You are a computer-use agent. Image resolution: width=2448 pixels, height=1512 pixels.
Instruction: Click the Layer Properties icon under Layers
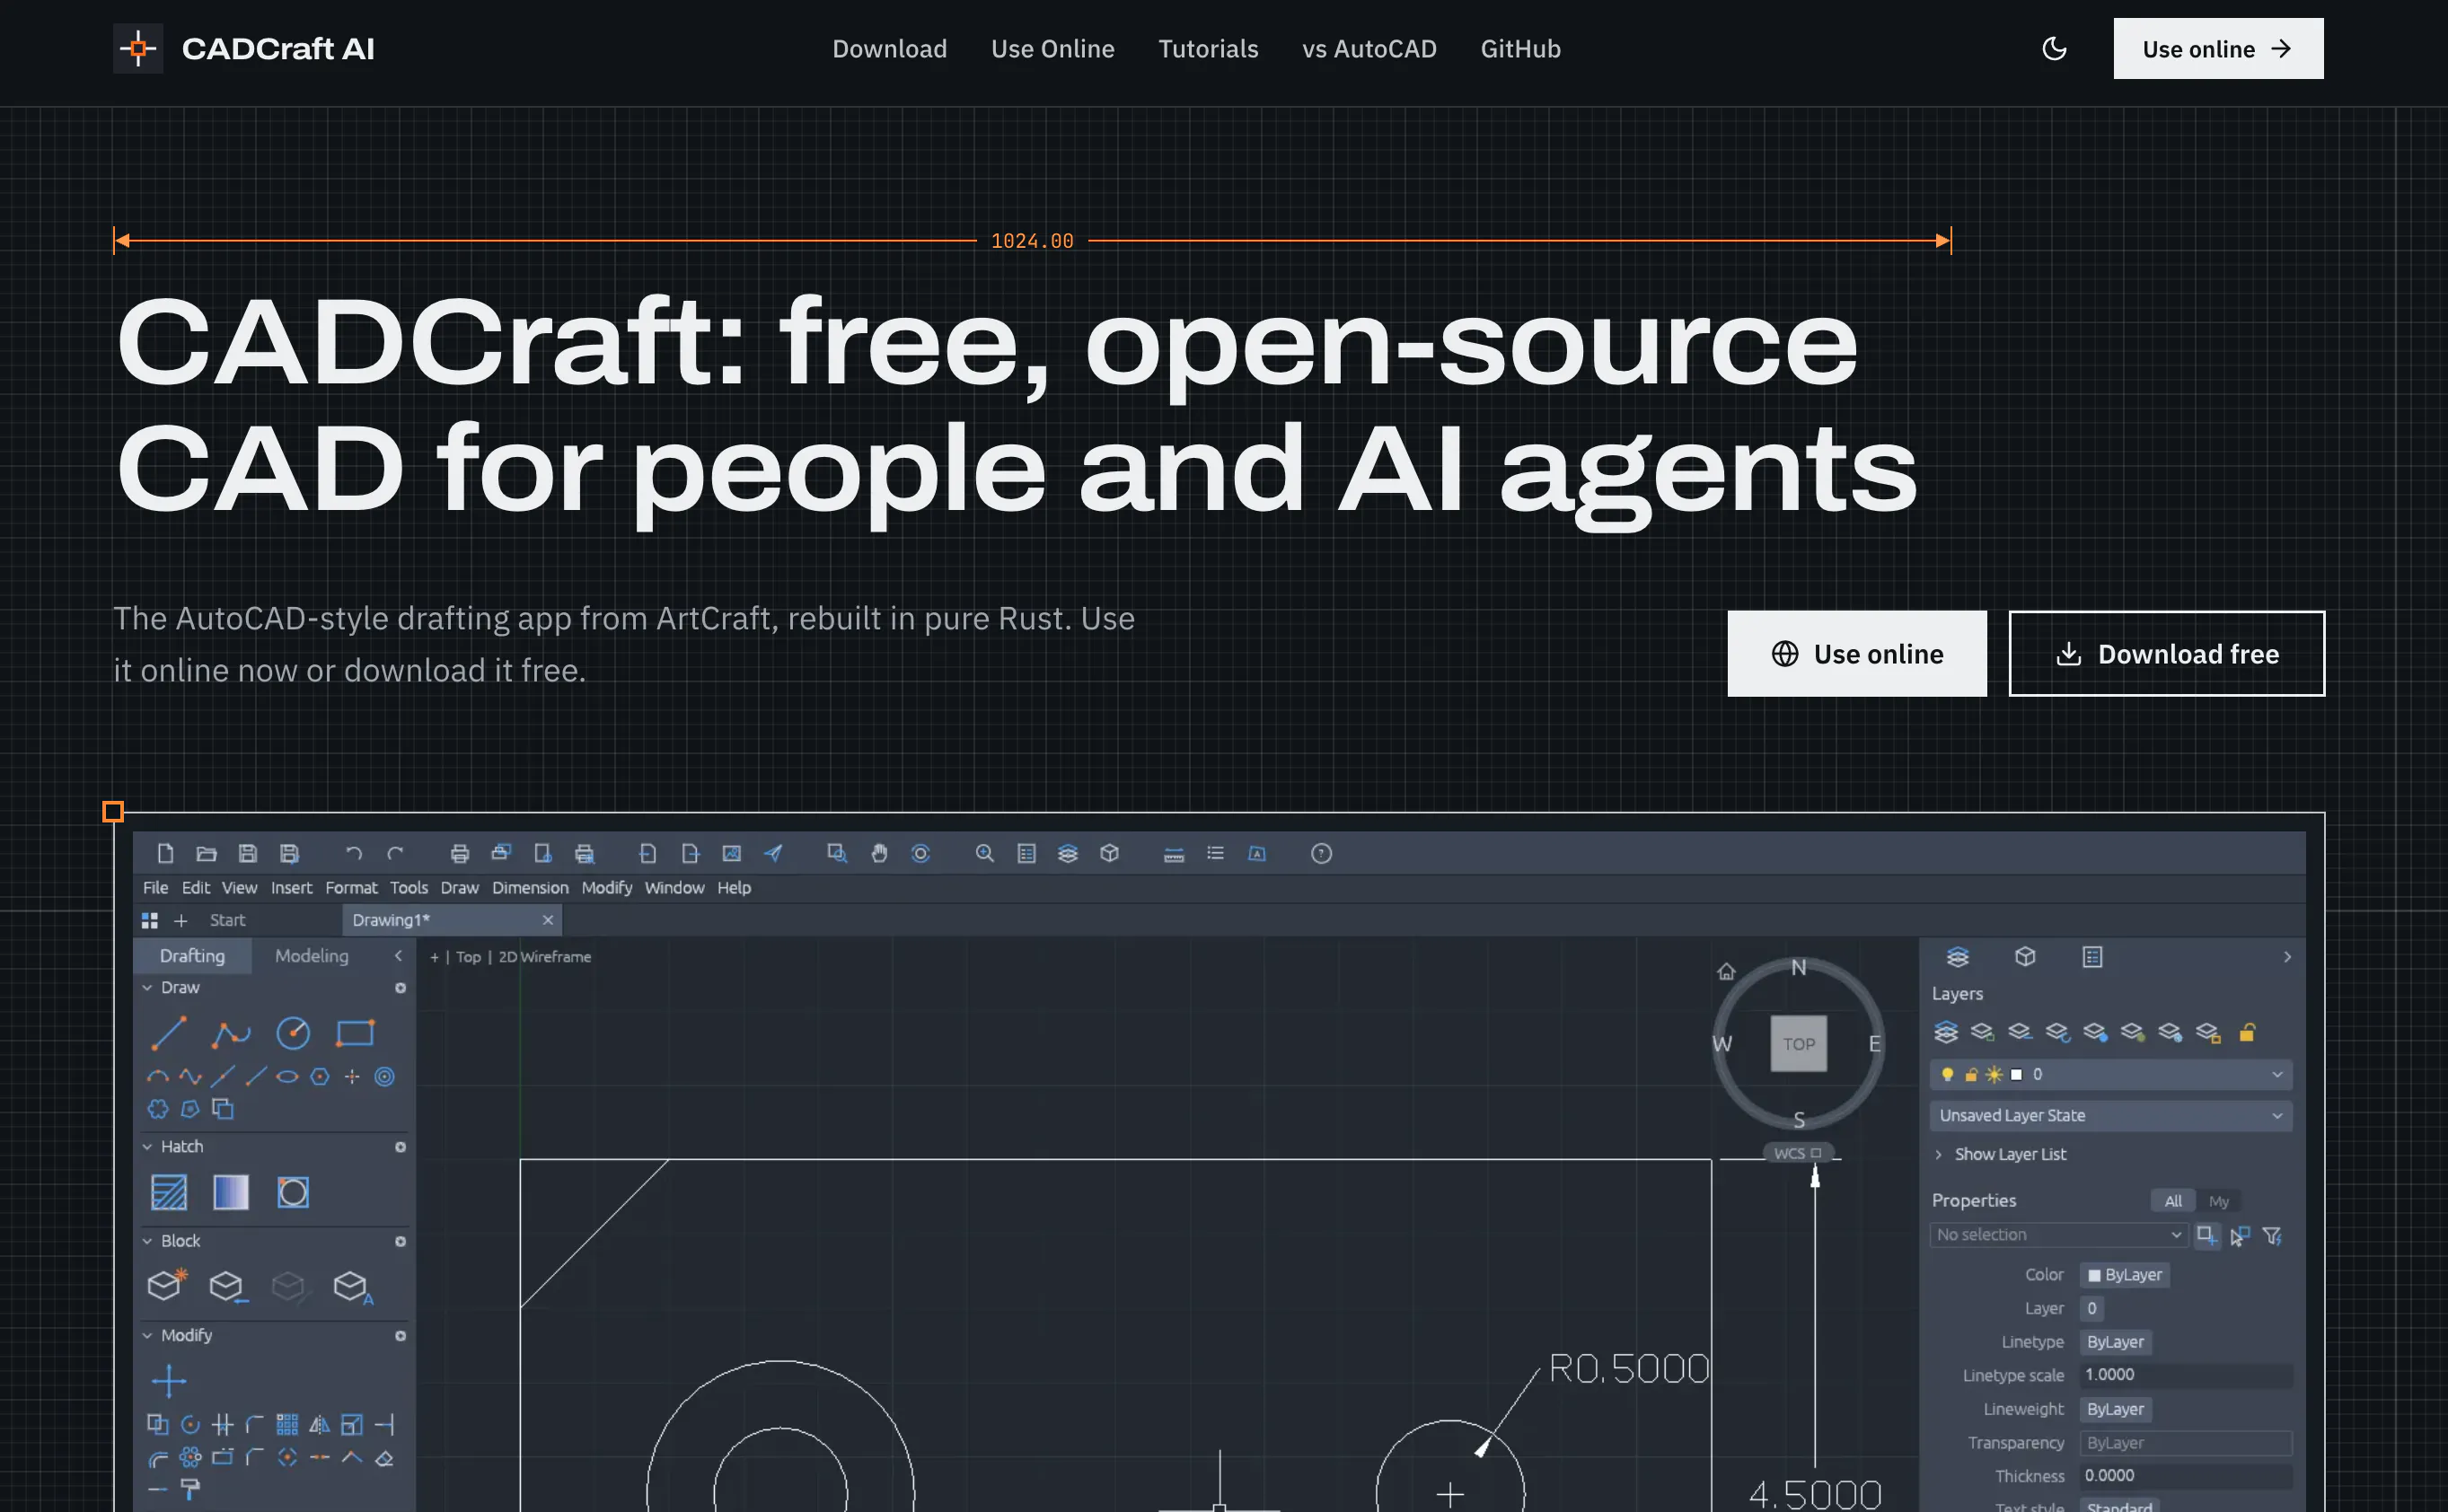[x=1946, y=1032]
